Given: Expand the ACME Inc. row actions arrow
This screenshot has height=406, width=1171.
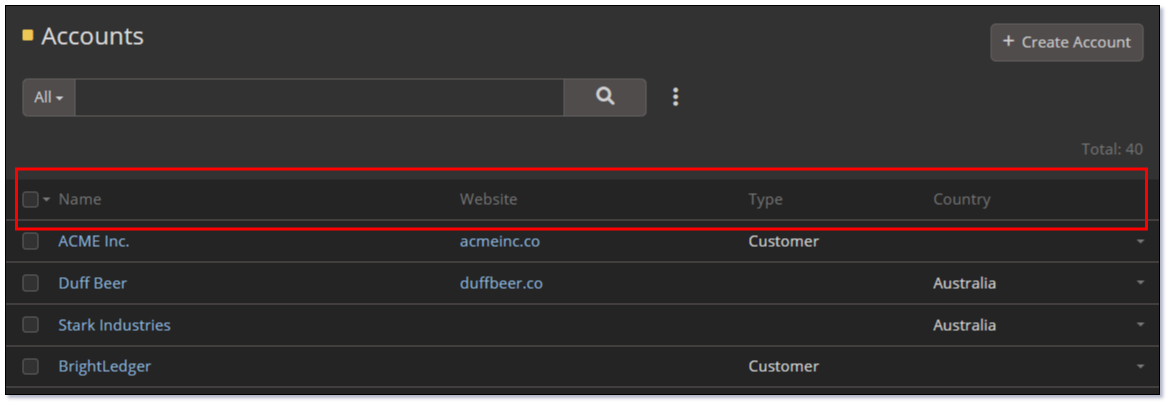Looking at the screenshot, I should click(1140, 241).
